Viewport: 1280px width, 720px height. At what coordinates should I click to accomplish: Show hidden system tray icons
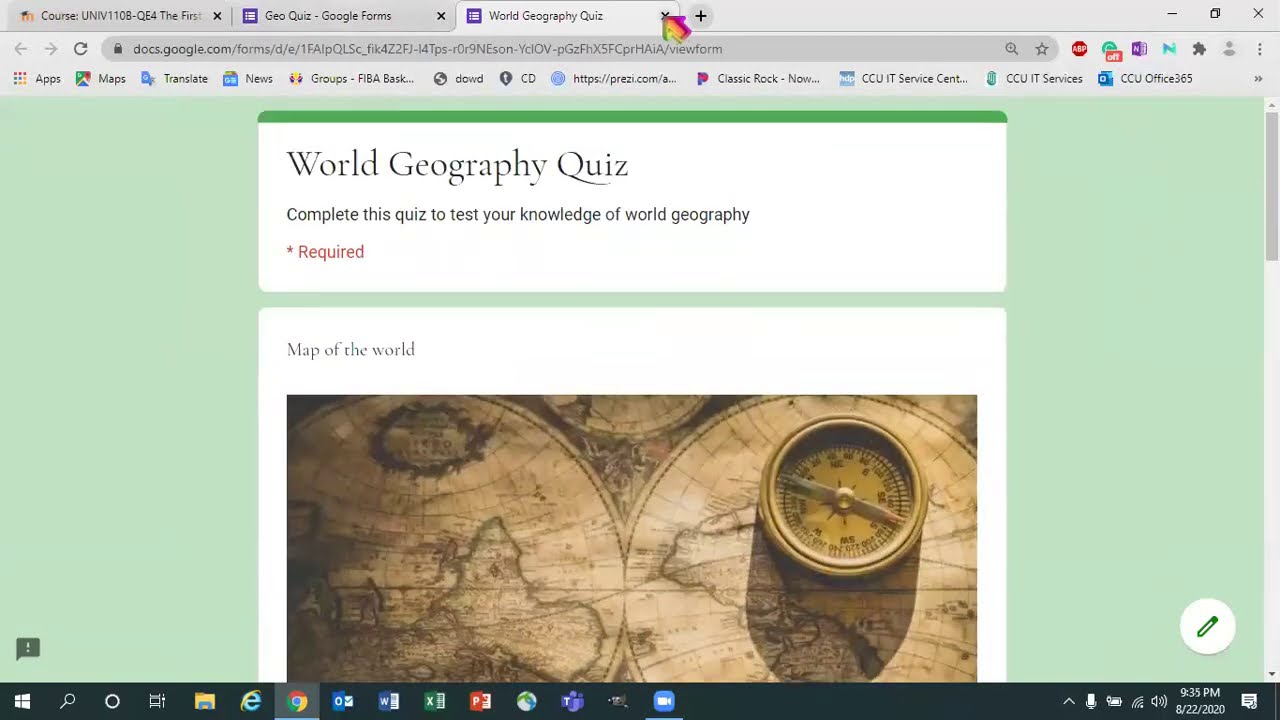click(1068, 701)
